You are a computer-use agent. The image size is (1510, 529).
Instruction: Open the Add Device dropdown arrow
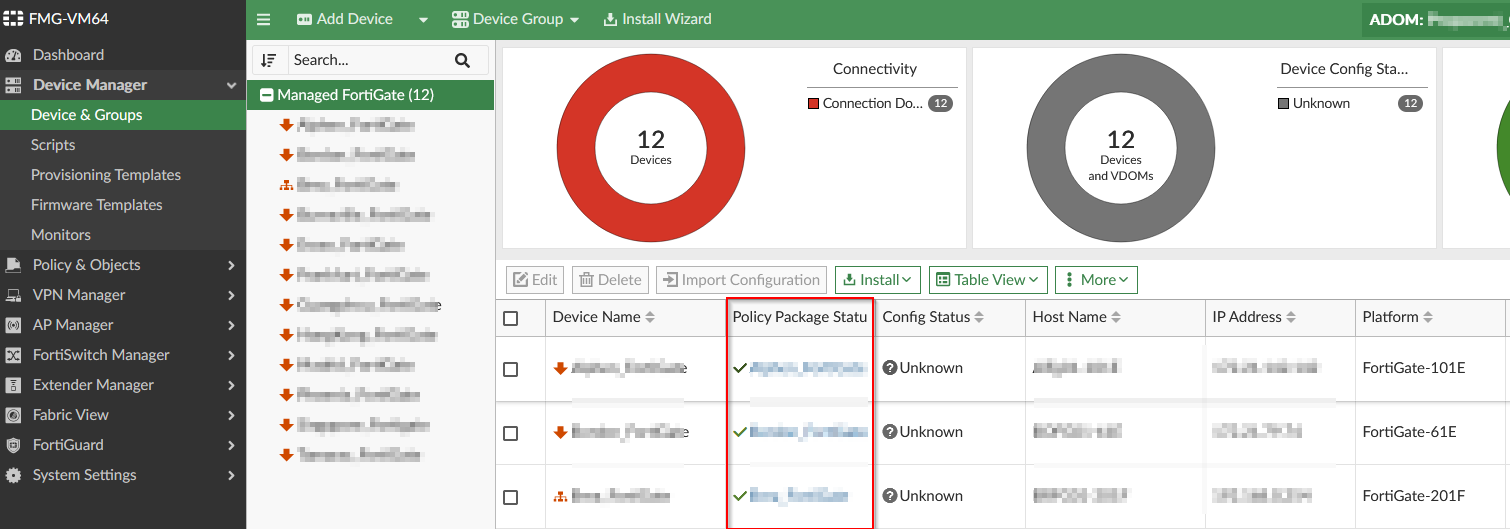point(423,19)
